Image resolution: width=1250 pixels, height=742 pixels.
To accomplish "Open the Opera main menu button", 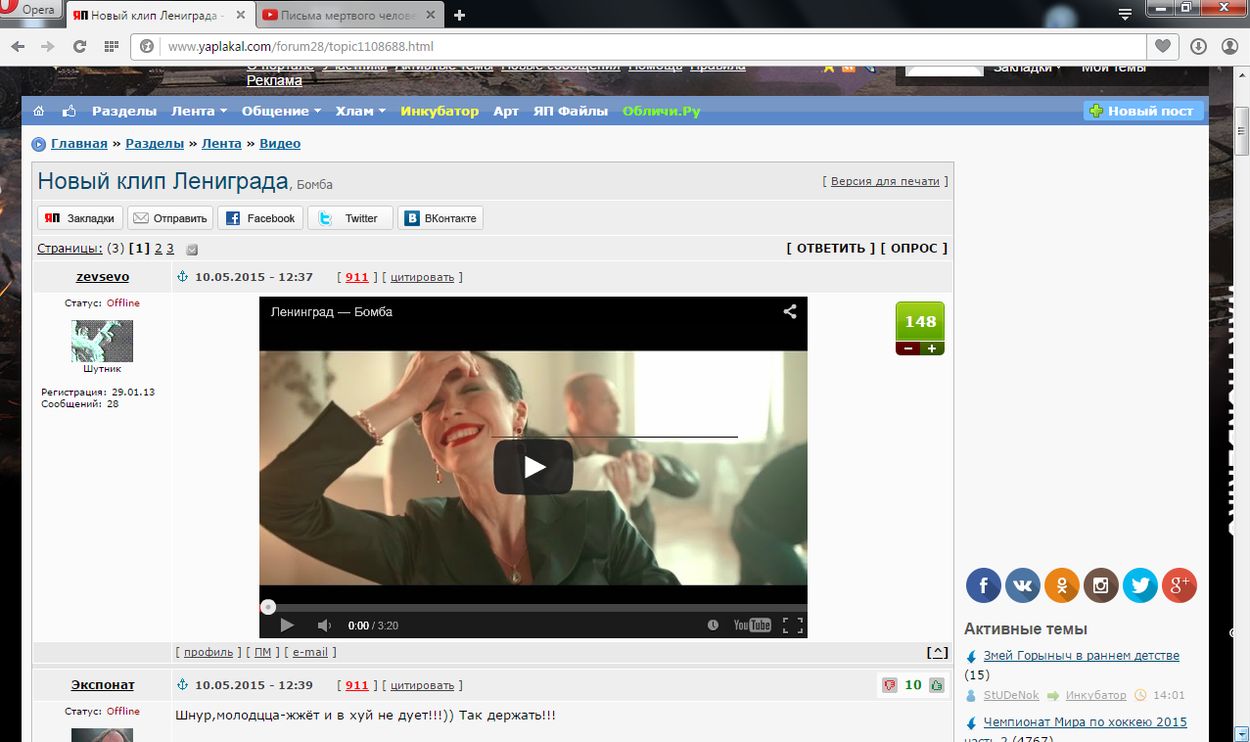I will pyautogui.click(x=31, y=9).
